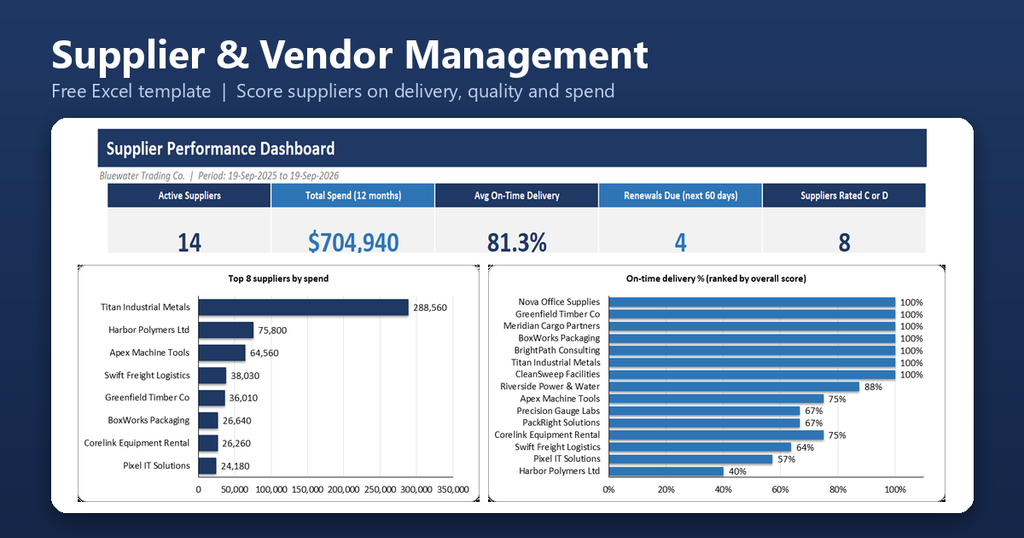1024x538 pixels.
Task: Select the Renewals Due (next 60 days) header
Action: (680, 195)
